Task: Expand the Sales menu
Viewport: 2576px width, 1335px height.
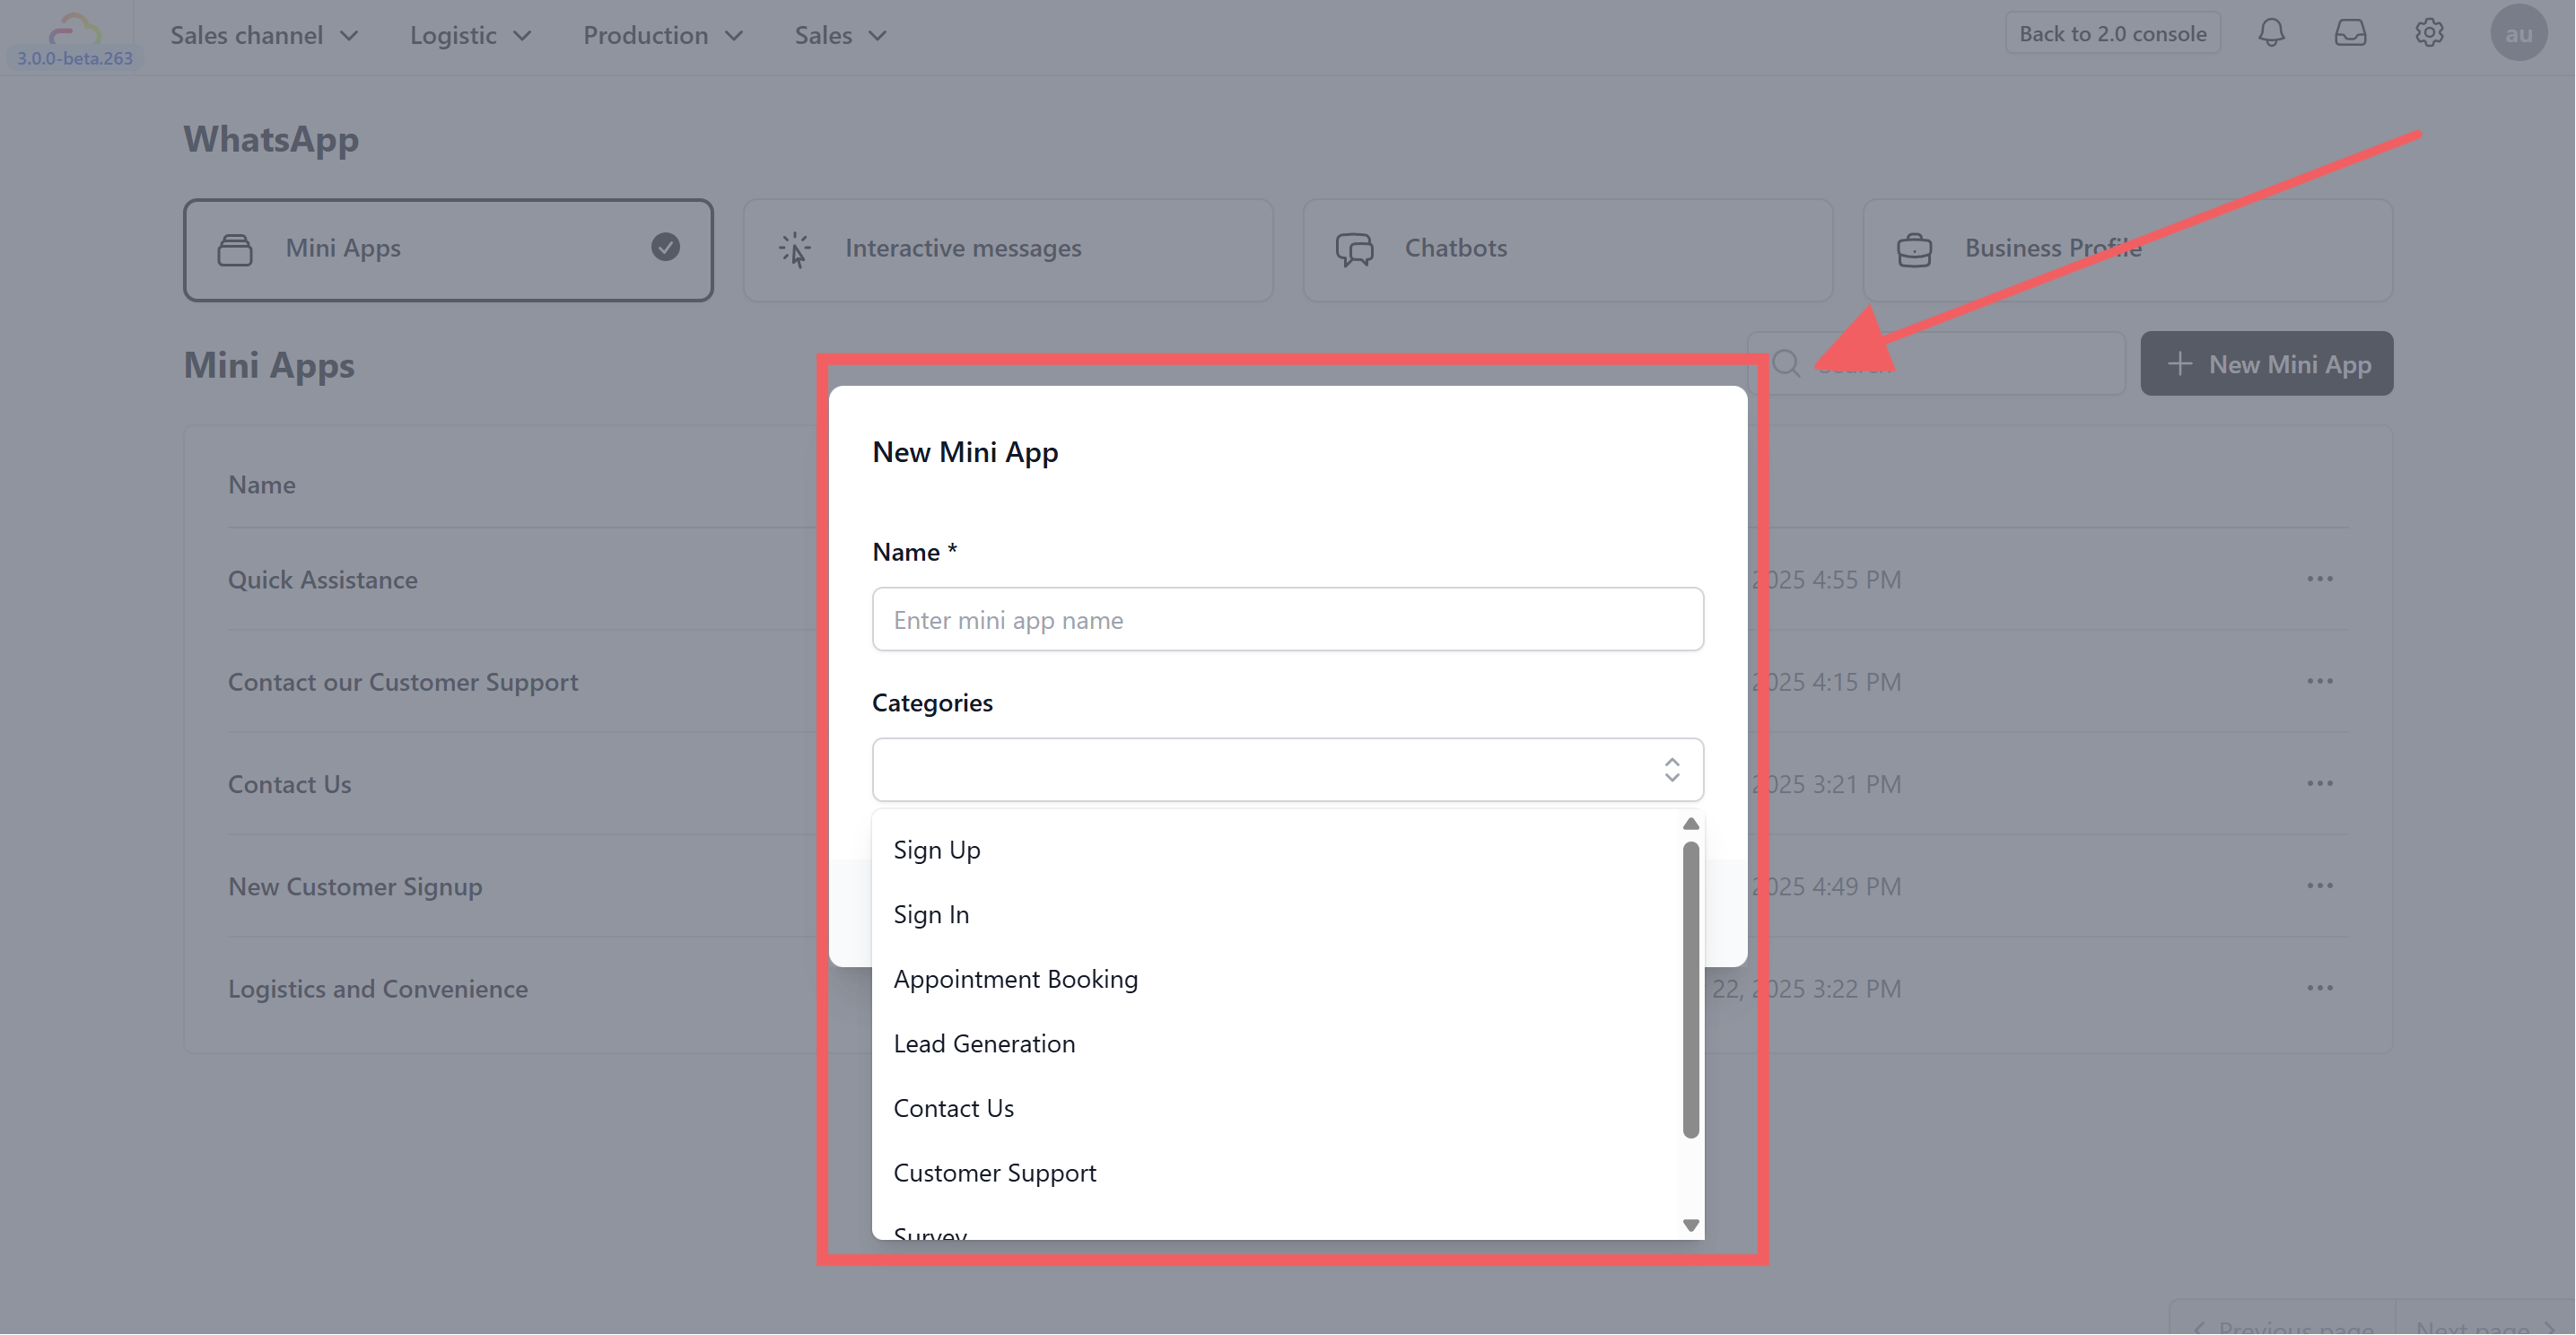Action: coord(840,35)
